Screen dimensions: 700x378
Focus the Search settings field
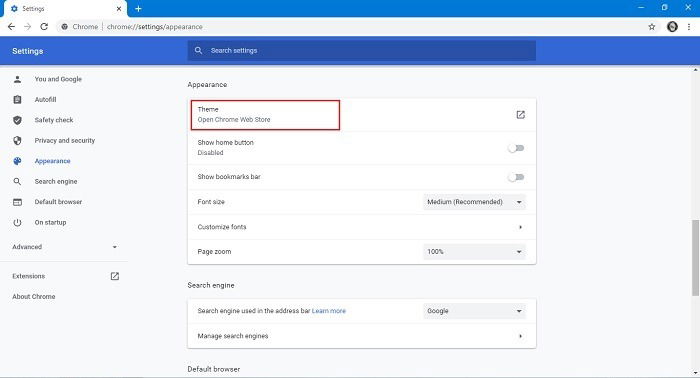tap(362, 50)
